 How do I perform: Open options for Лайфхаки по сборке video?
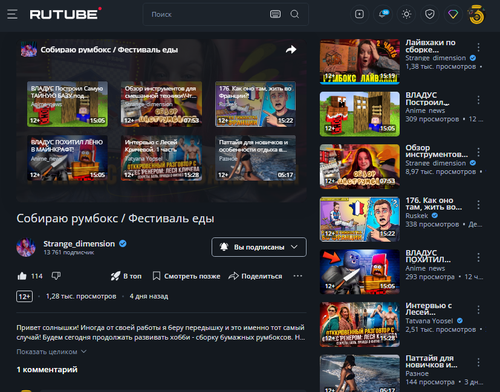478,47
